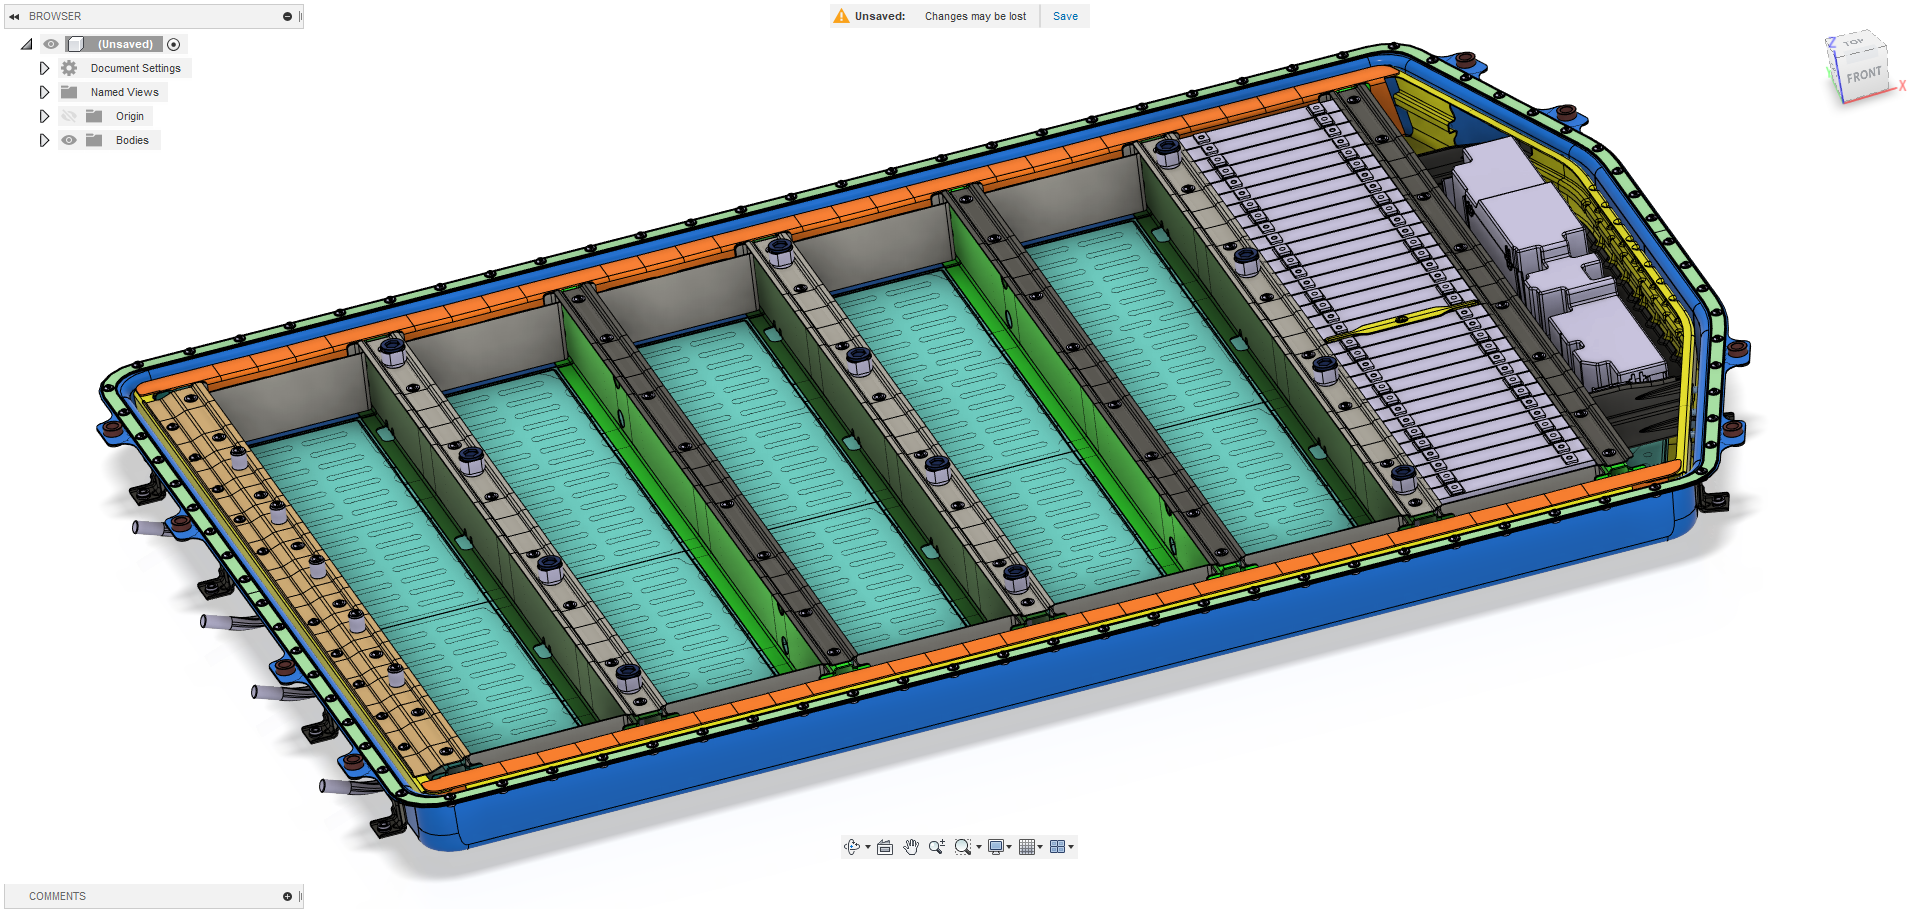Open the Zoom Window dropdown arrow

pyautogui.click(x=978, y=847)
